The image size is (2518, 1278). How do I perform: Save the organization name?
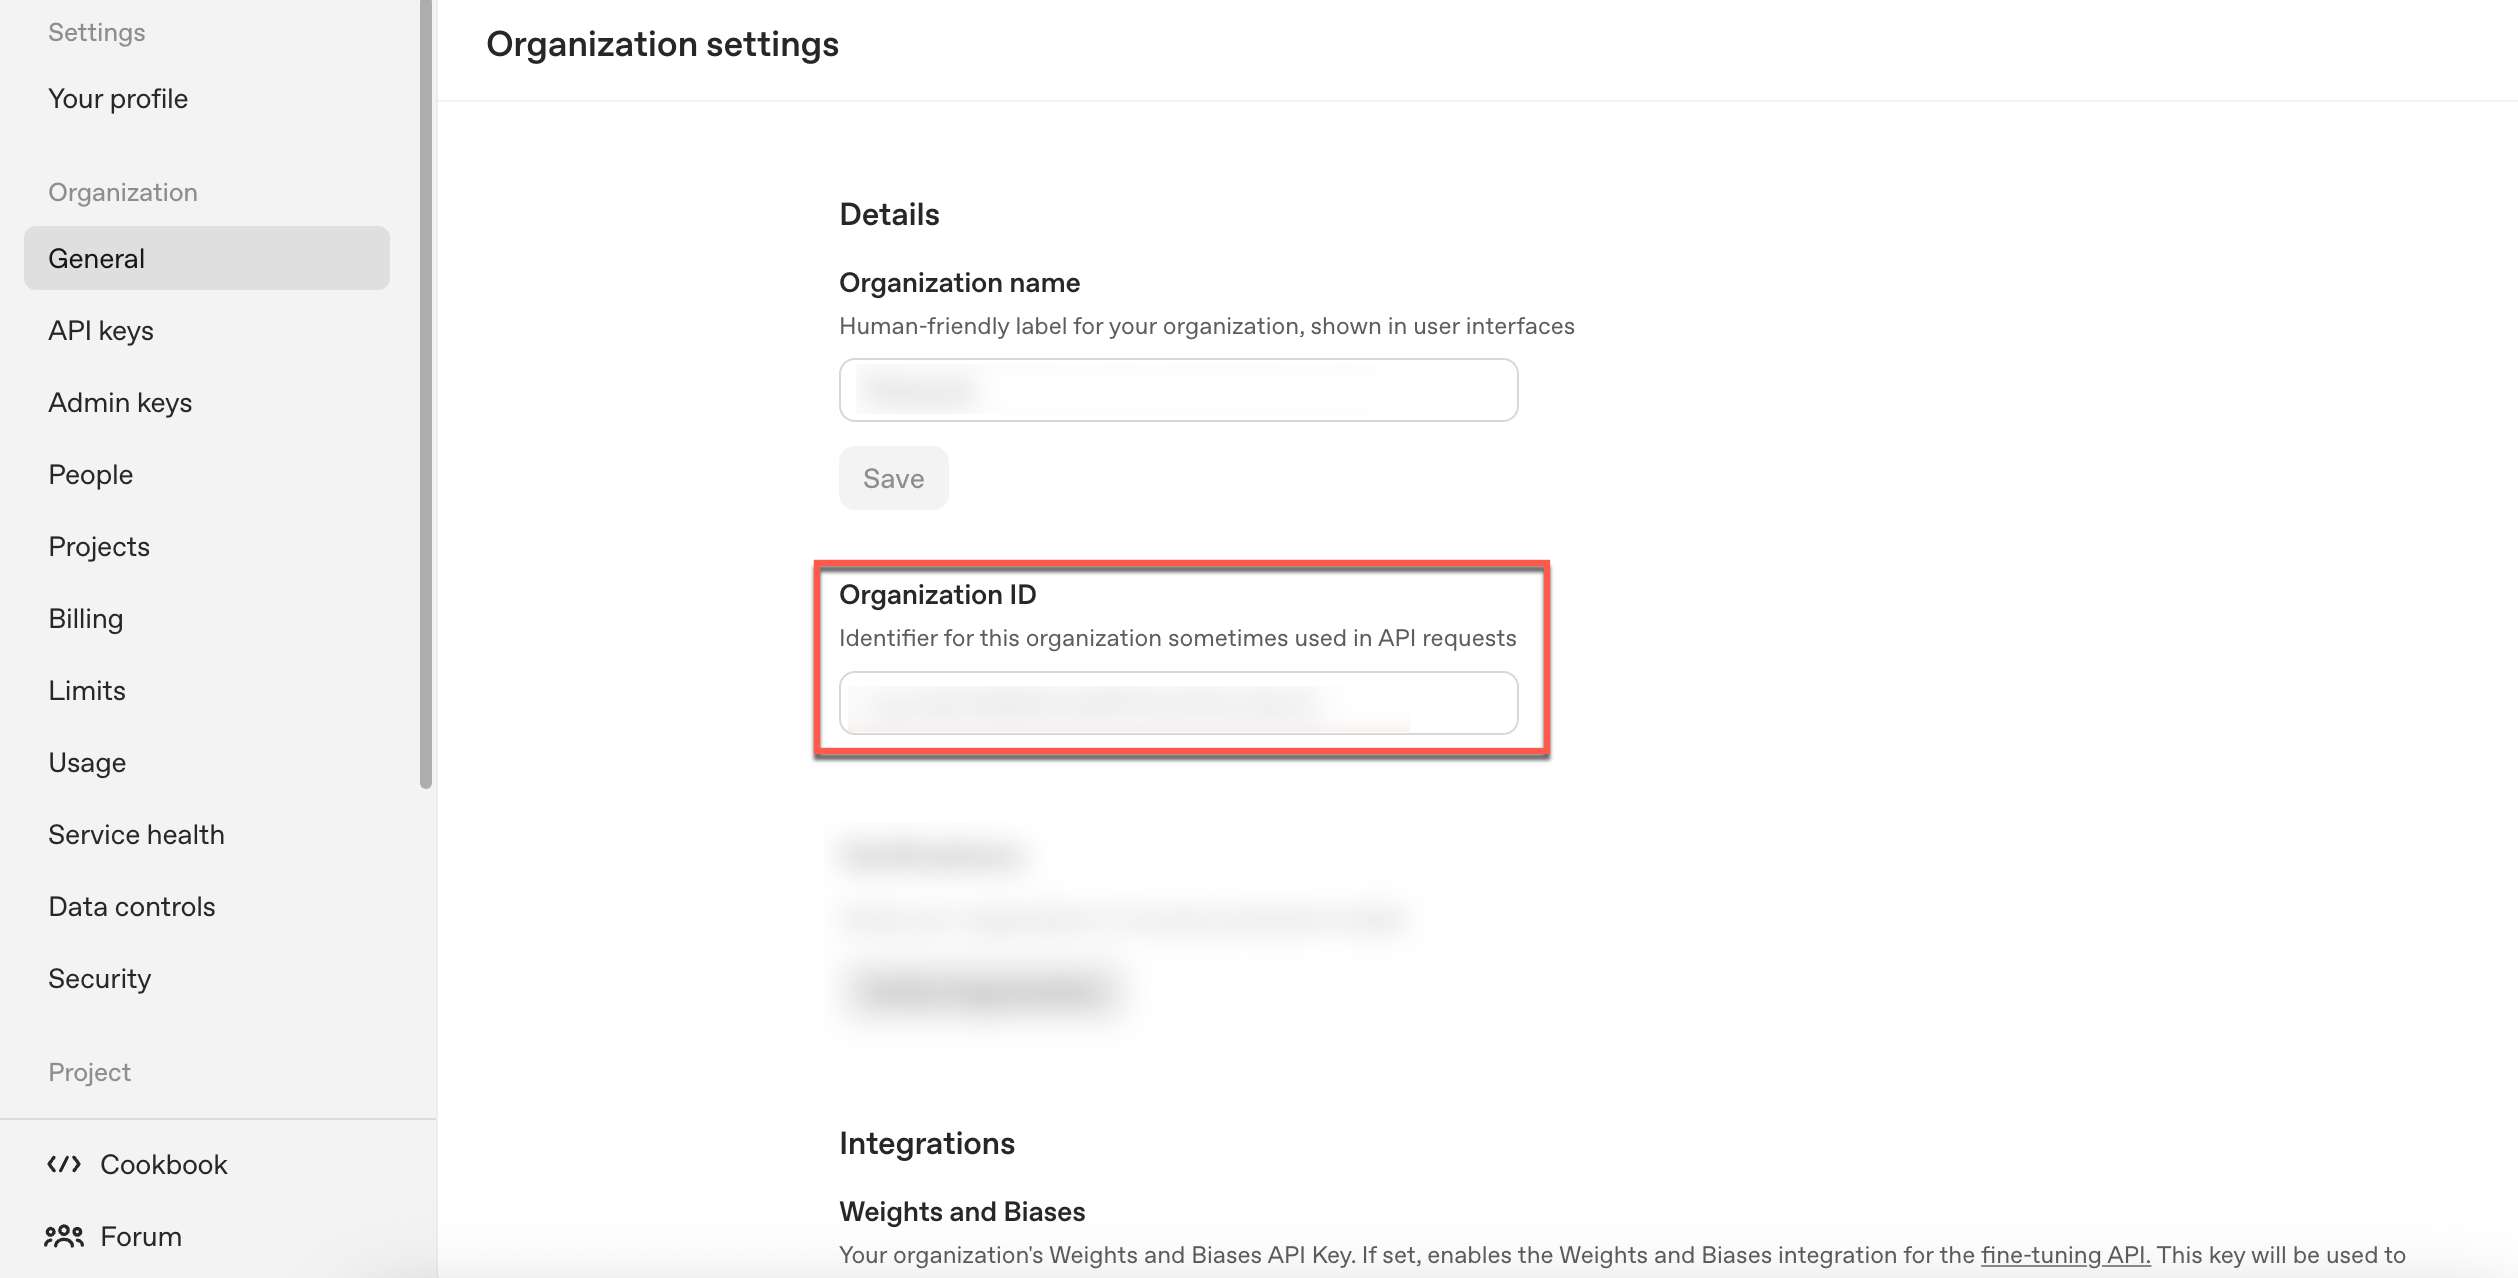[x=893, y=478]
